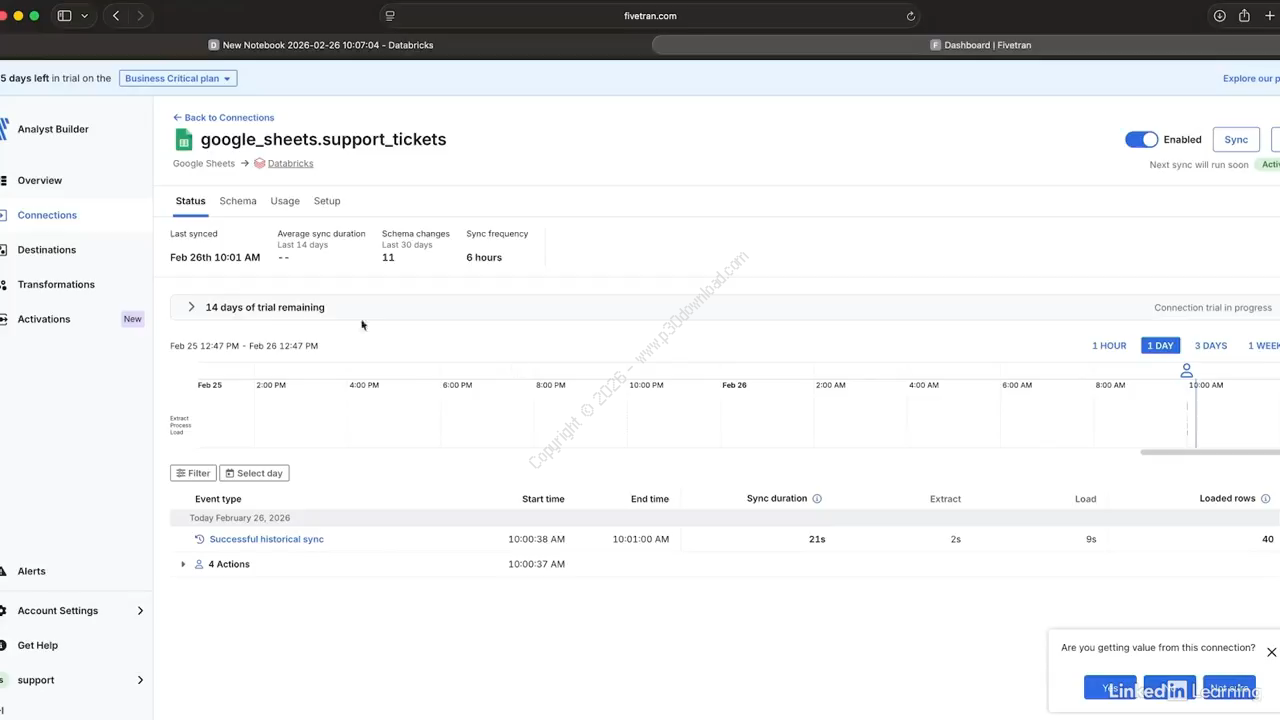Open the event Filter button
The height and width of the screenshot is (720, 1280).
click(x=193, y=473)
